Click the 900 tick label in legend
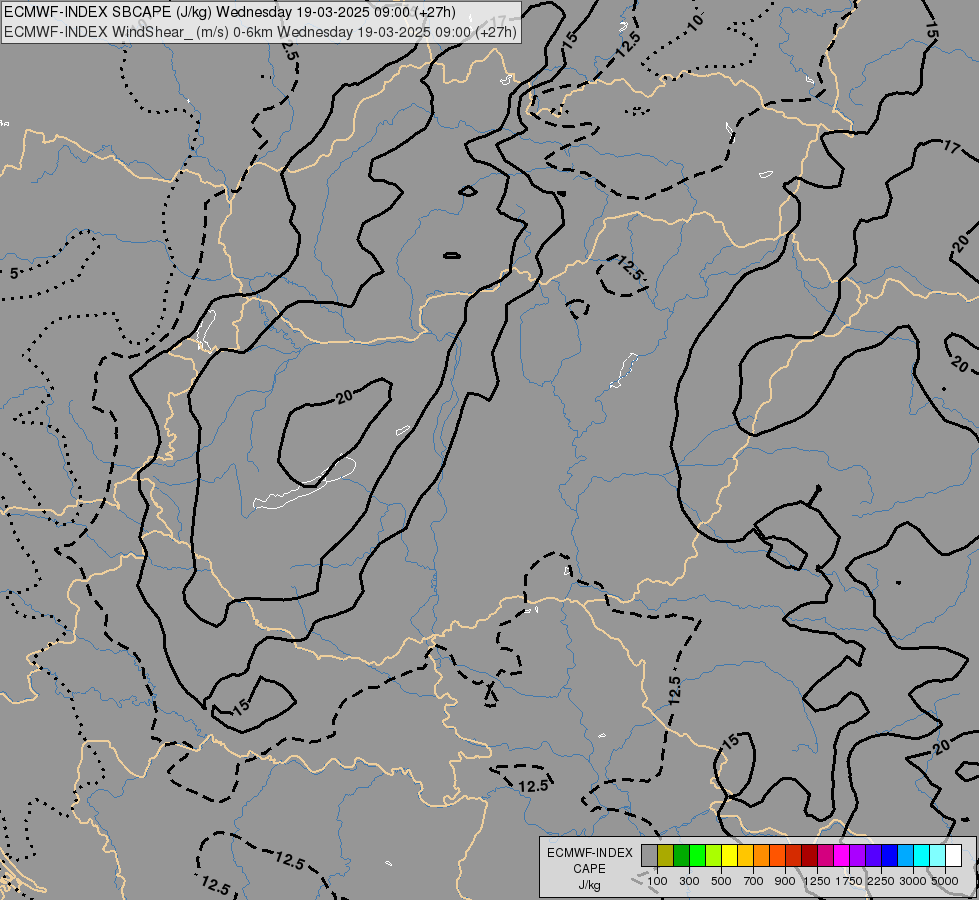Viewport: 979px width, 900px height. [785, 881]
